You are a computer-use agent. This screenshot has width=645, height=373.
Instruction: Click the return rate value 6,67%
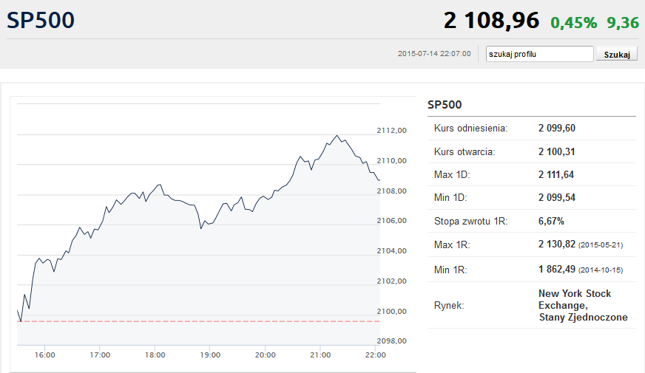[x=551, y=221]
